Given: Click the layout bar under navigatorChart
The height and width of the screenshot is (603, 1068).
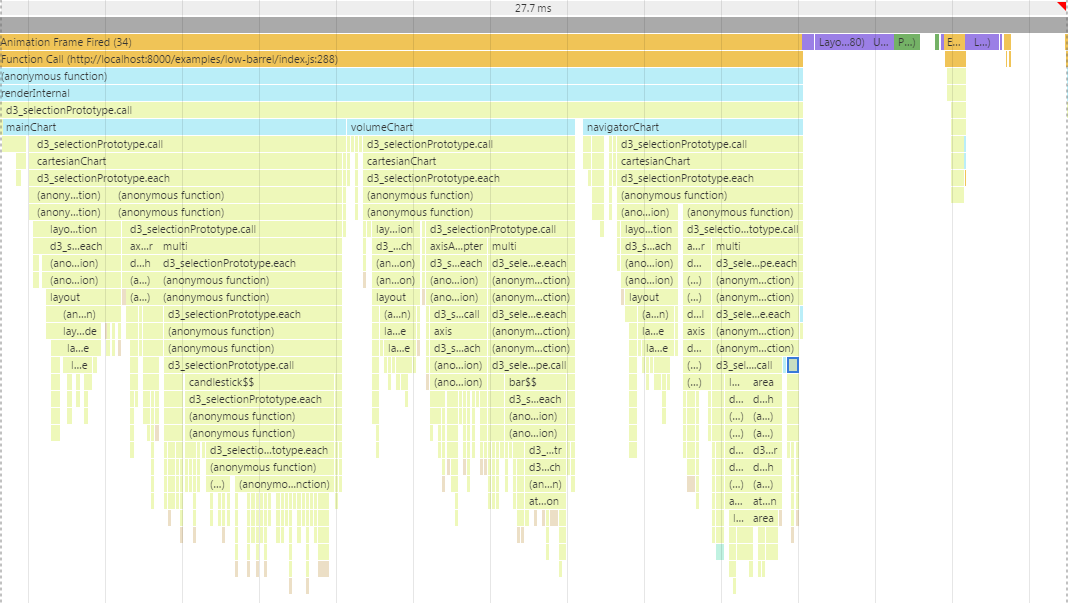Looking at the screenshot, I should click(x=650, y=298).
